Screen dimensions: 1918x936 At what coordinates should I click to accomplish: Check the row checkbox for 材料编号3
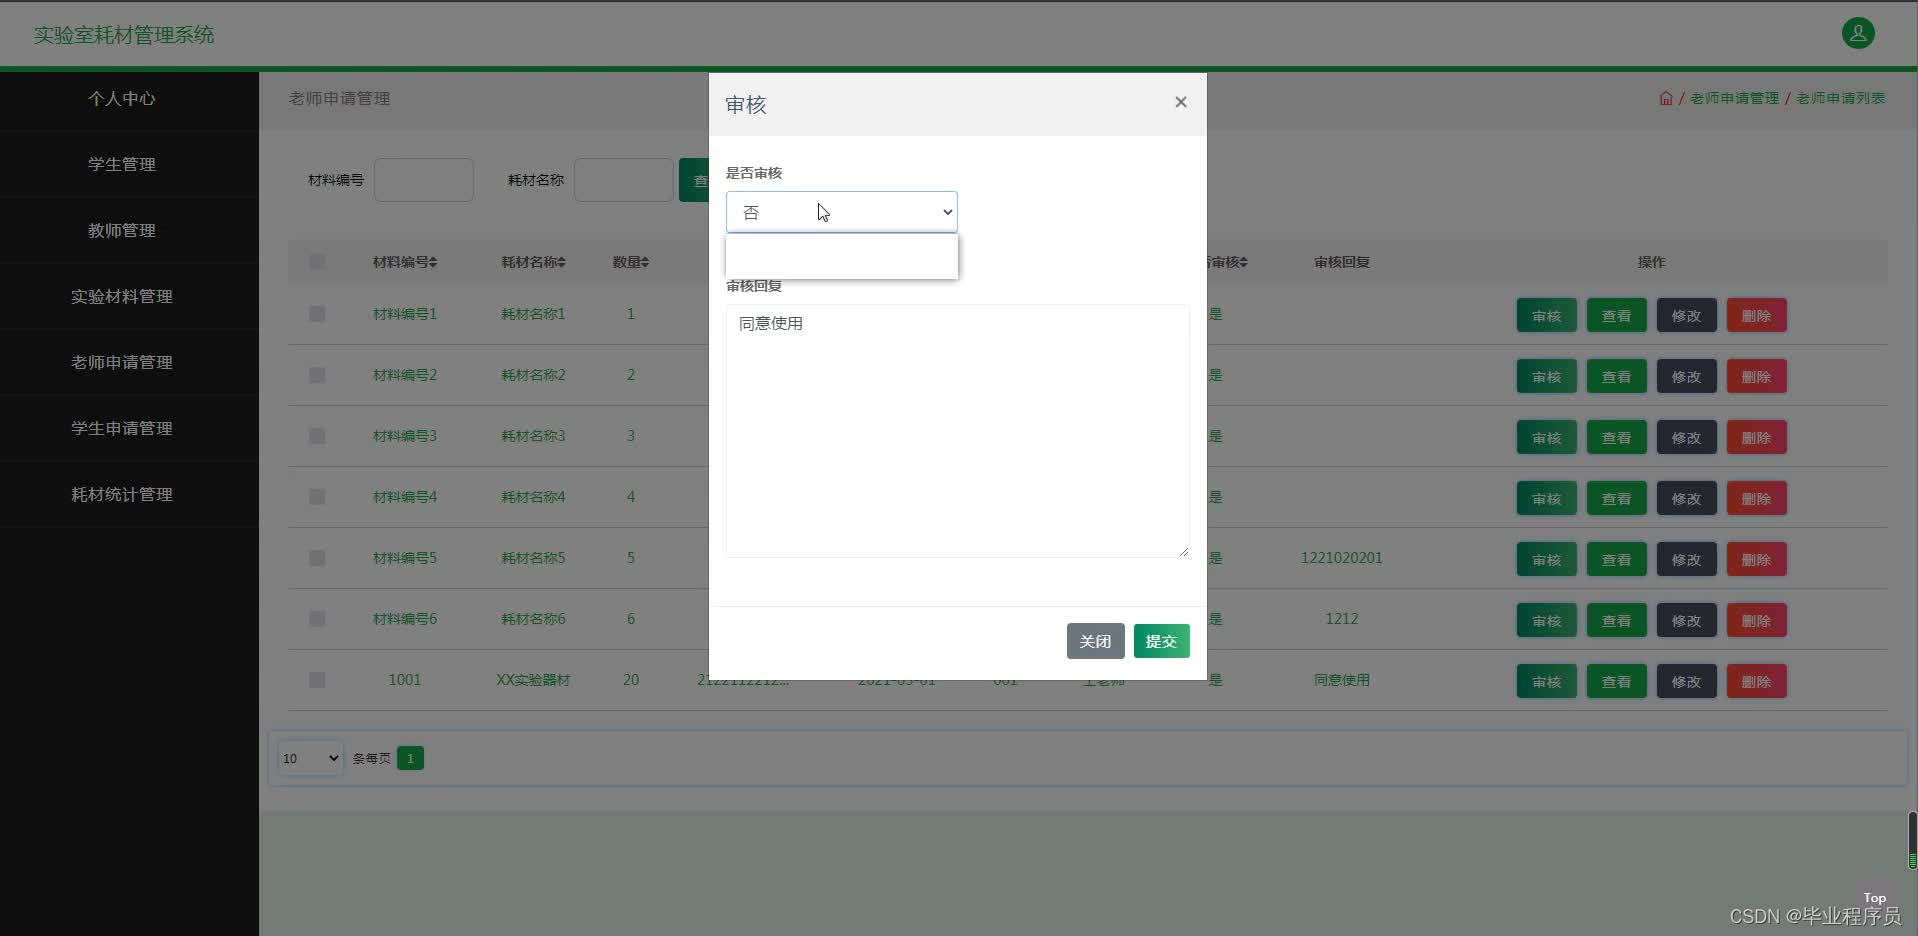coord(317,436)
